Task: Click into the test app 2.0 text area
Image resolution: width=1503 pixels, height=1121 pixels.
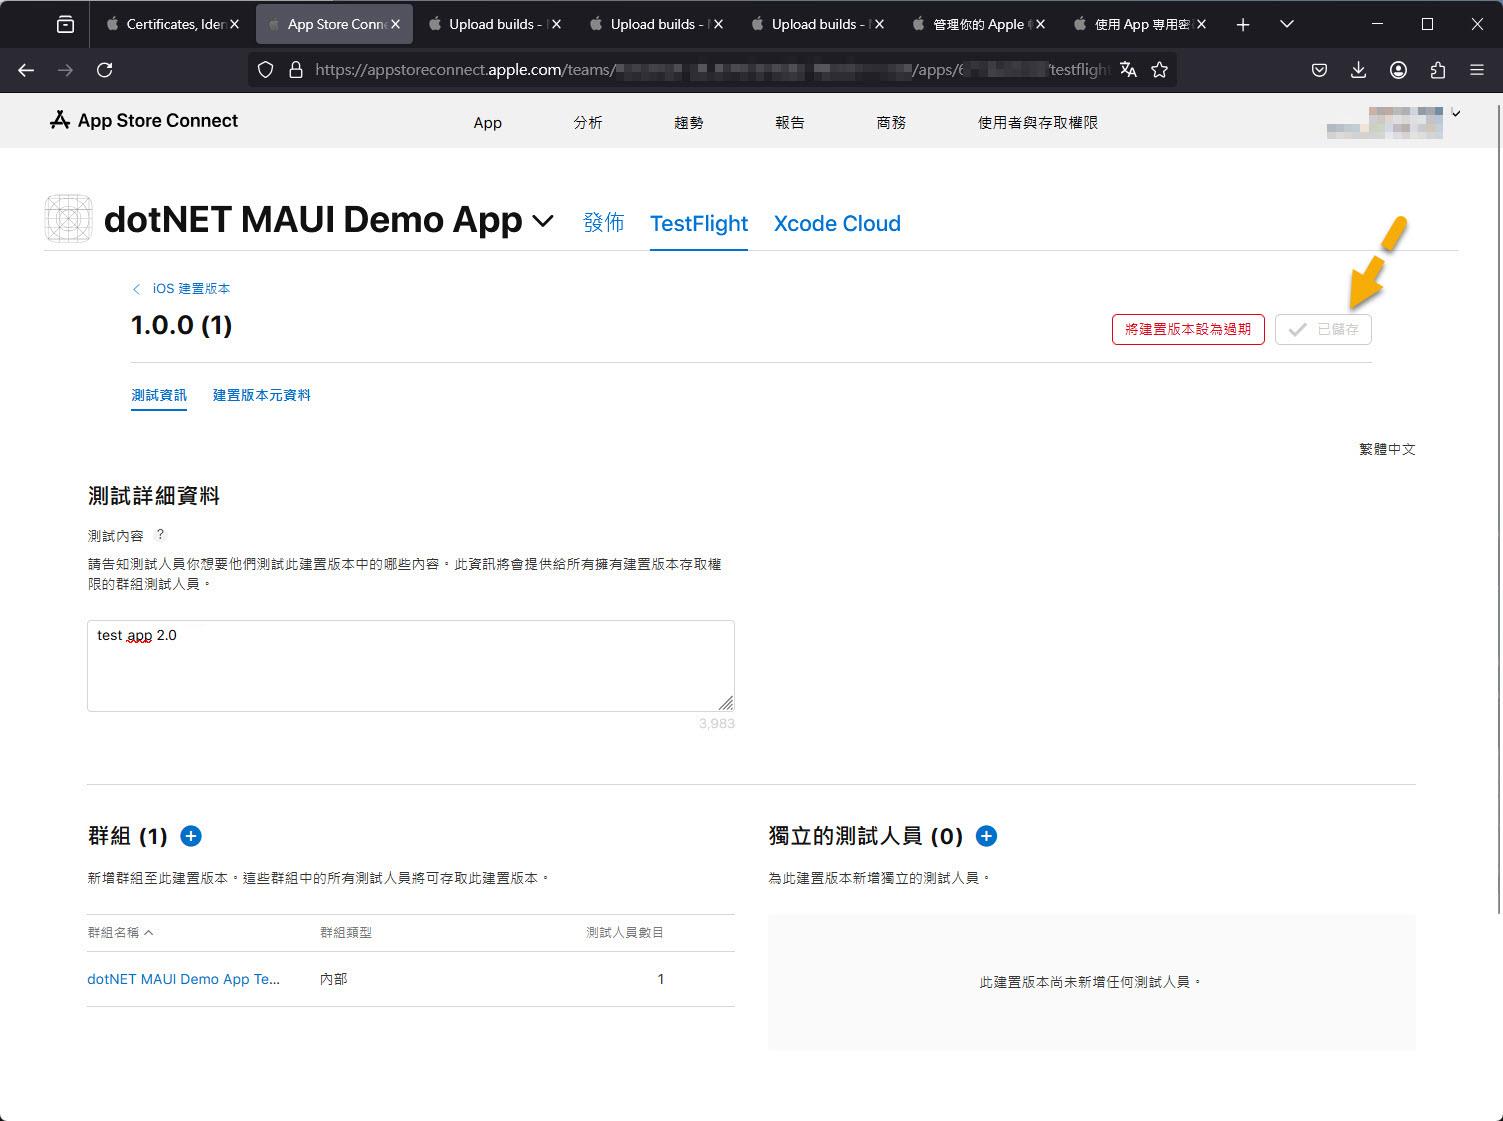Action: (x=411, y=666)
